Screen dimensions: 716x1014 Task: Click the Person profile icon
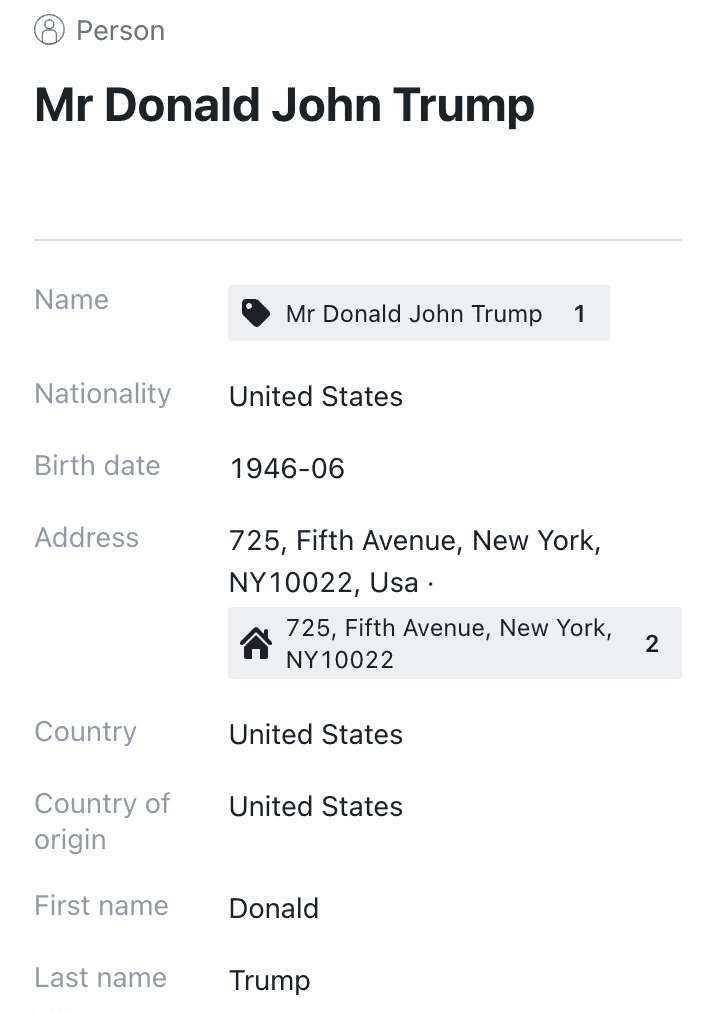click(49, 30)
